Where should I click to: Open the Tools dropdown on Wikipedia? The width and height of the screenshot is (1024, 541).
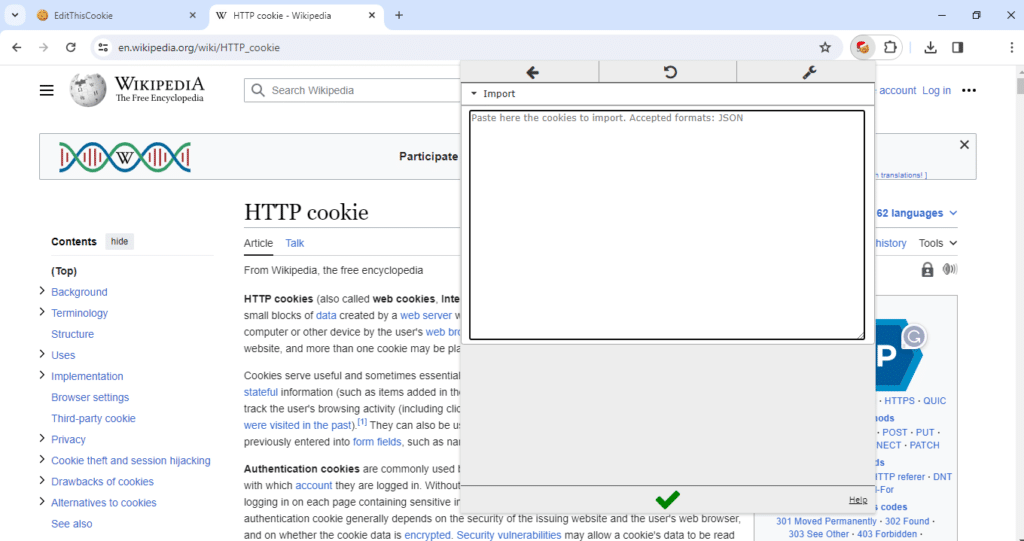coord(937,243)
